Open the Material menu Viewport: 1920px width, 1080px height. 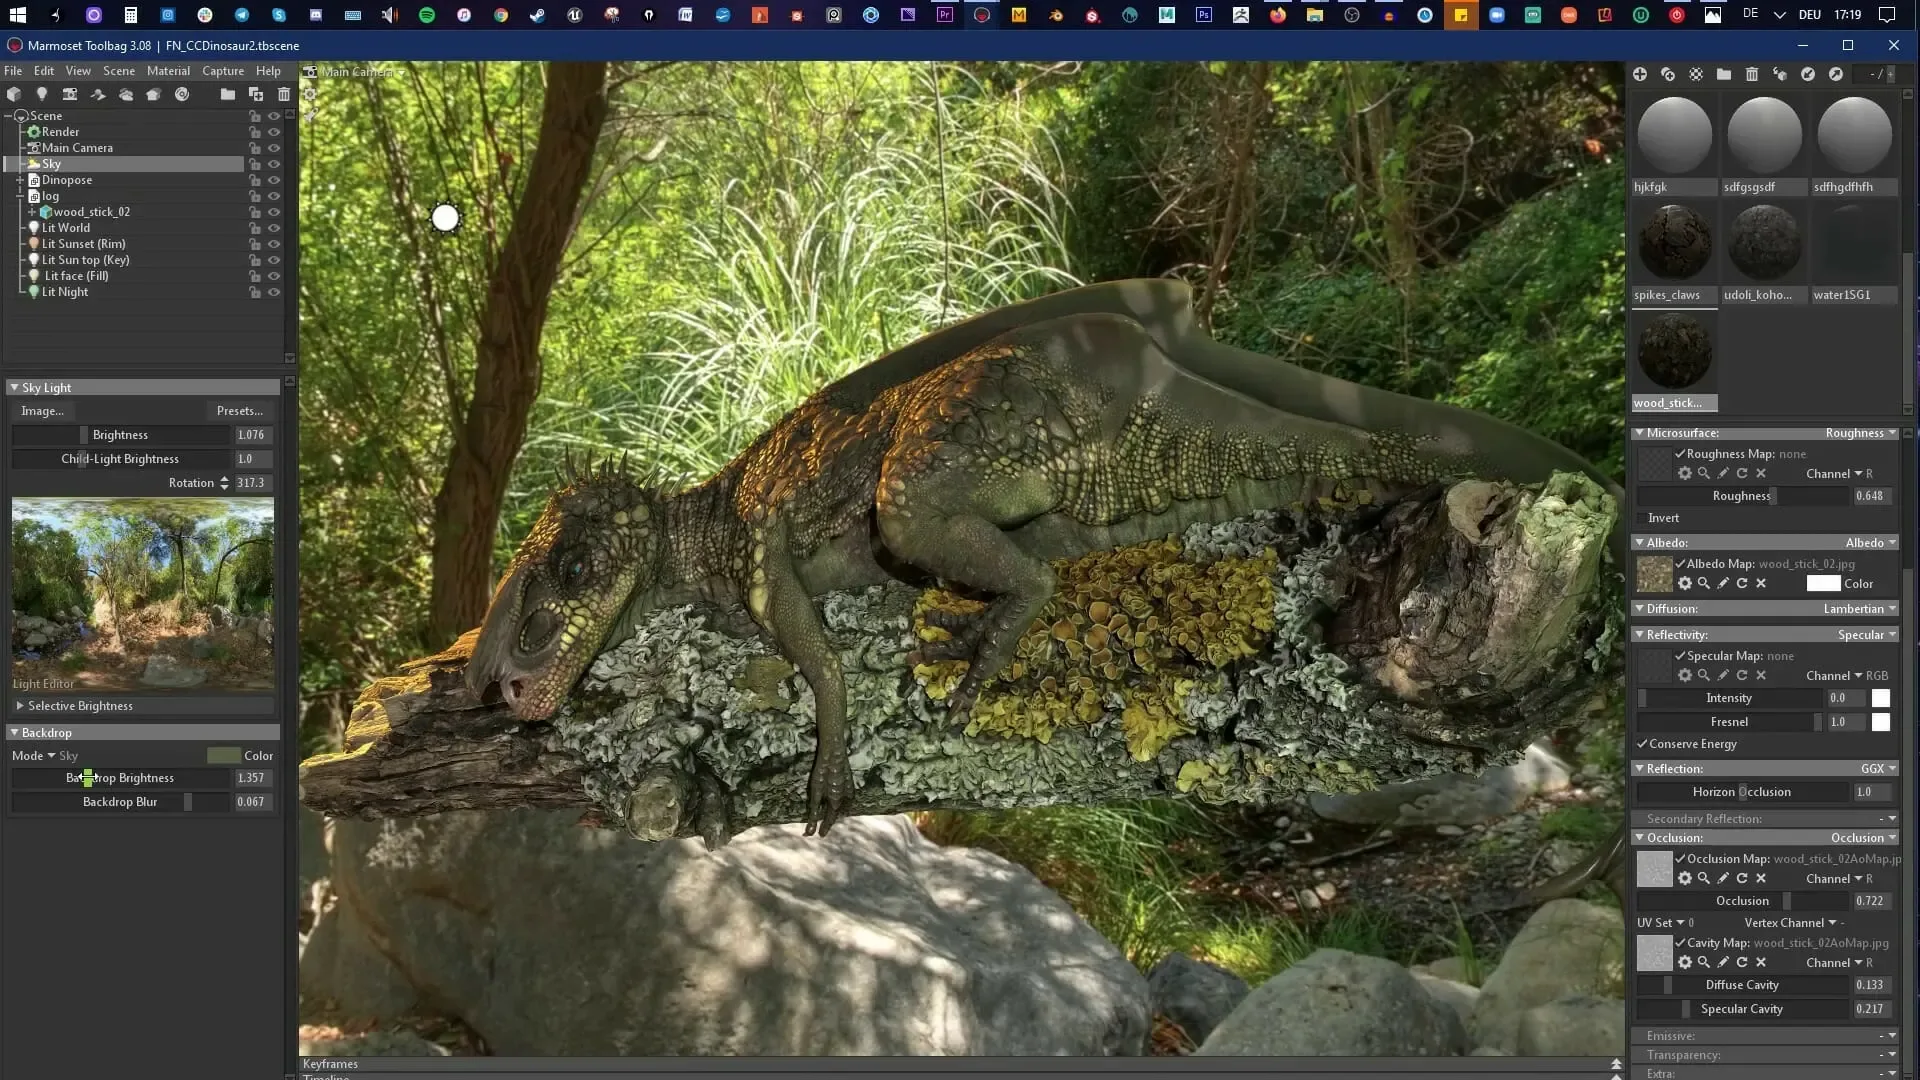[x=168, y=71]
